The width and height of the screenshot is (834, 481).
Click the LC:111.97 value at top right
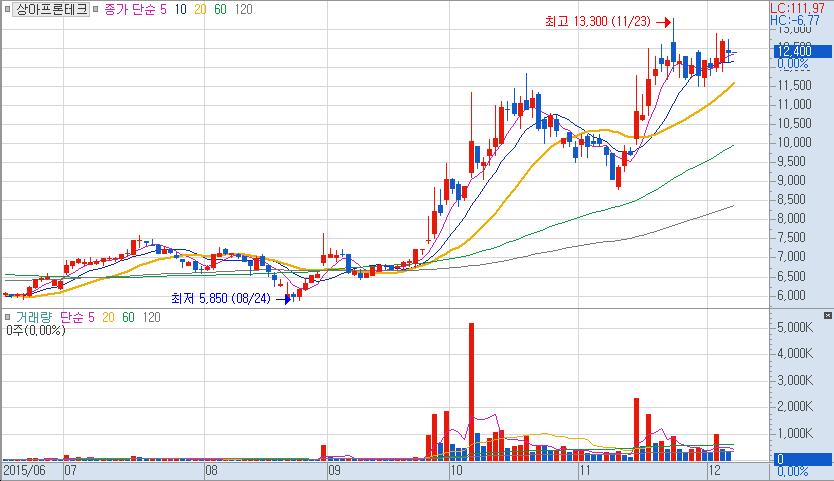point(804,8)
